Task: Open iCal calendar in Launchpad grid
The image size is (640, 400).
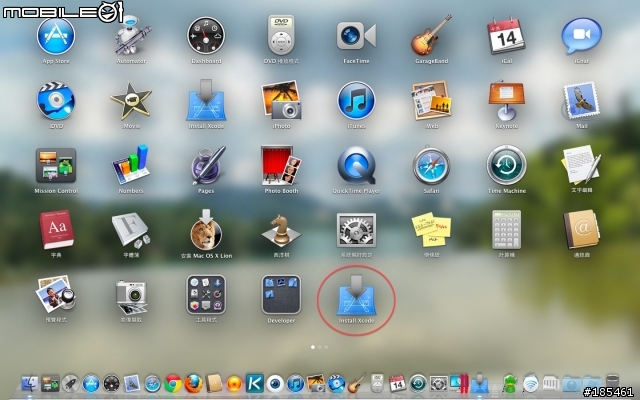Action: [x=506, y=36]
